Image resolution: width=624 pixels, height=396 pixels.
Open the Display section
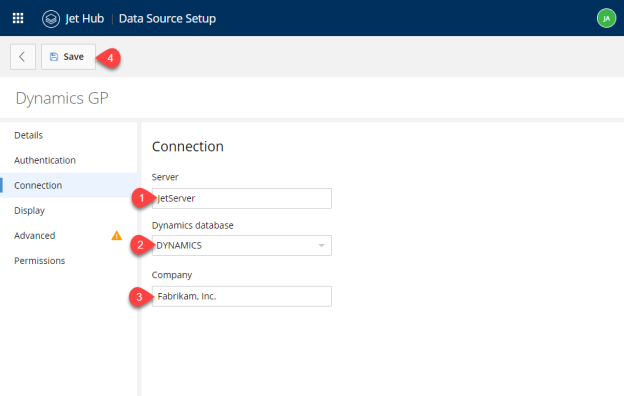pyautogui.click(x=29, y=211)
